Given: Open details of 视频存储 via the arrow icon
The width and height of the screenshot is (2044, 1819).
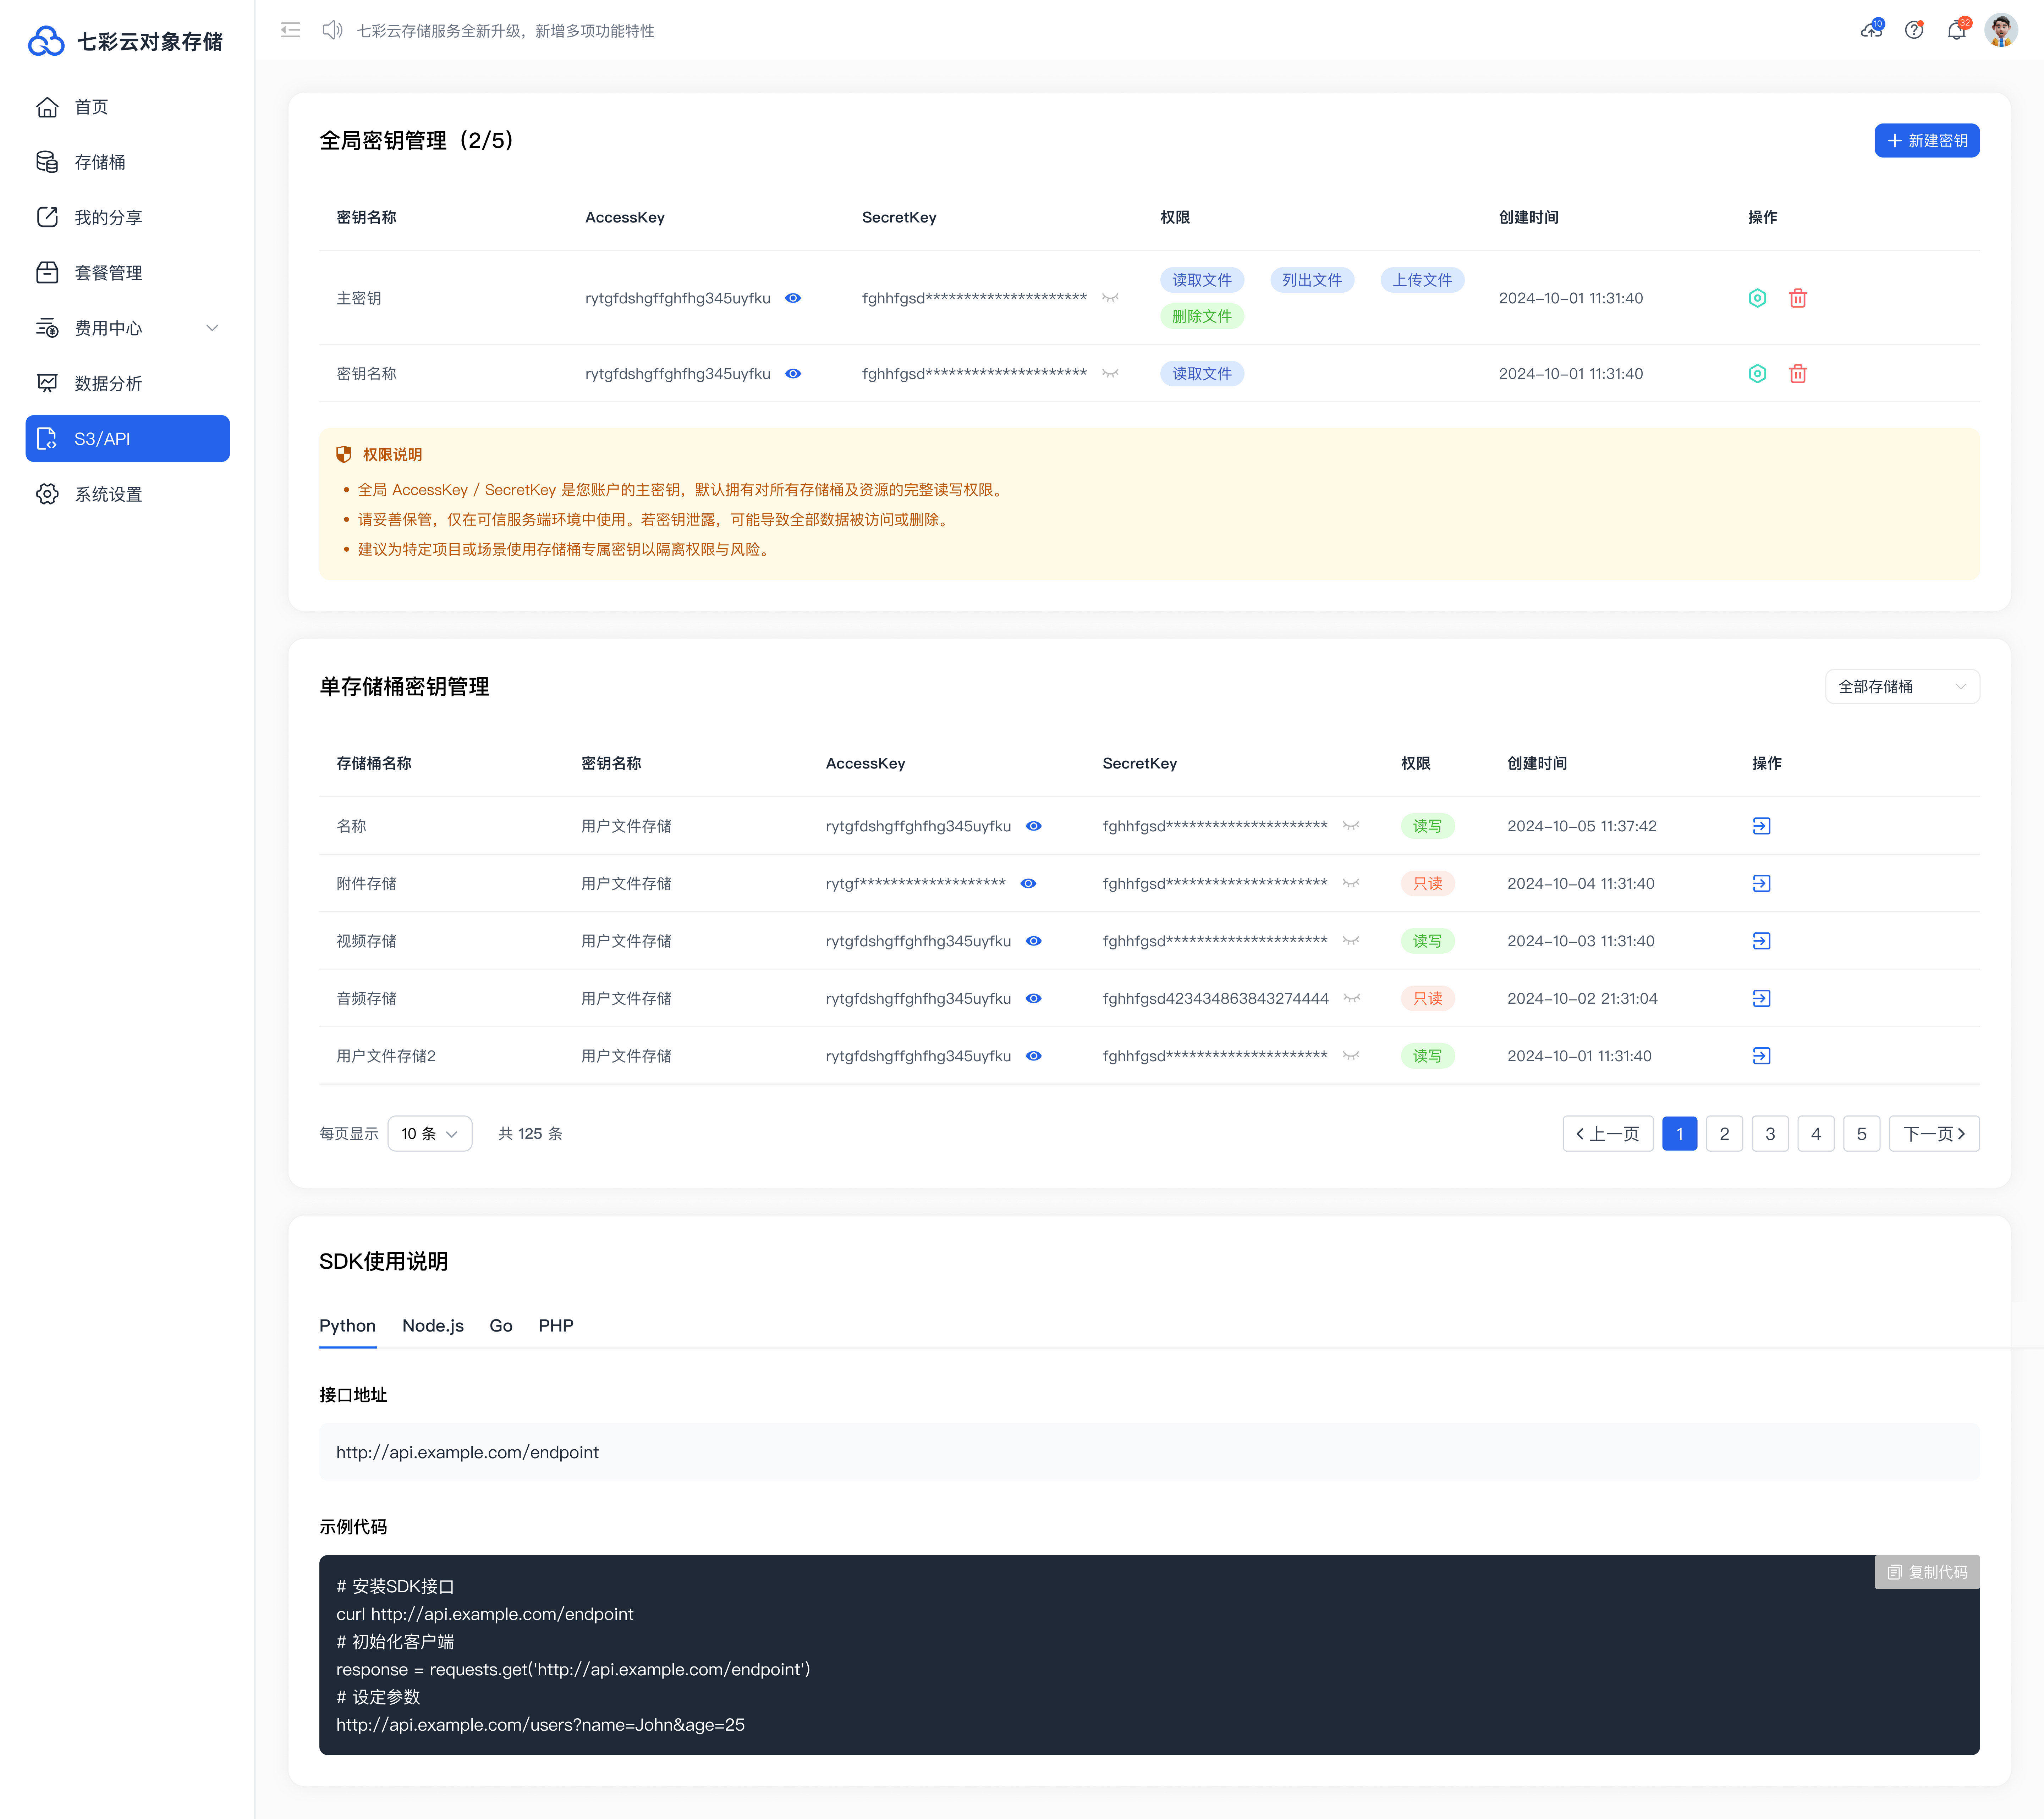Looking at the screenshot, I should click(1761, 940).
